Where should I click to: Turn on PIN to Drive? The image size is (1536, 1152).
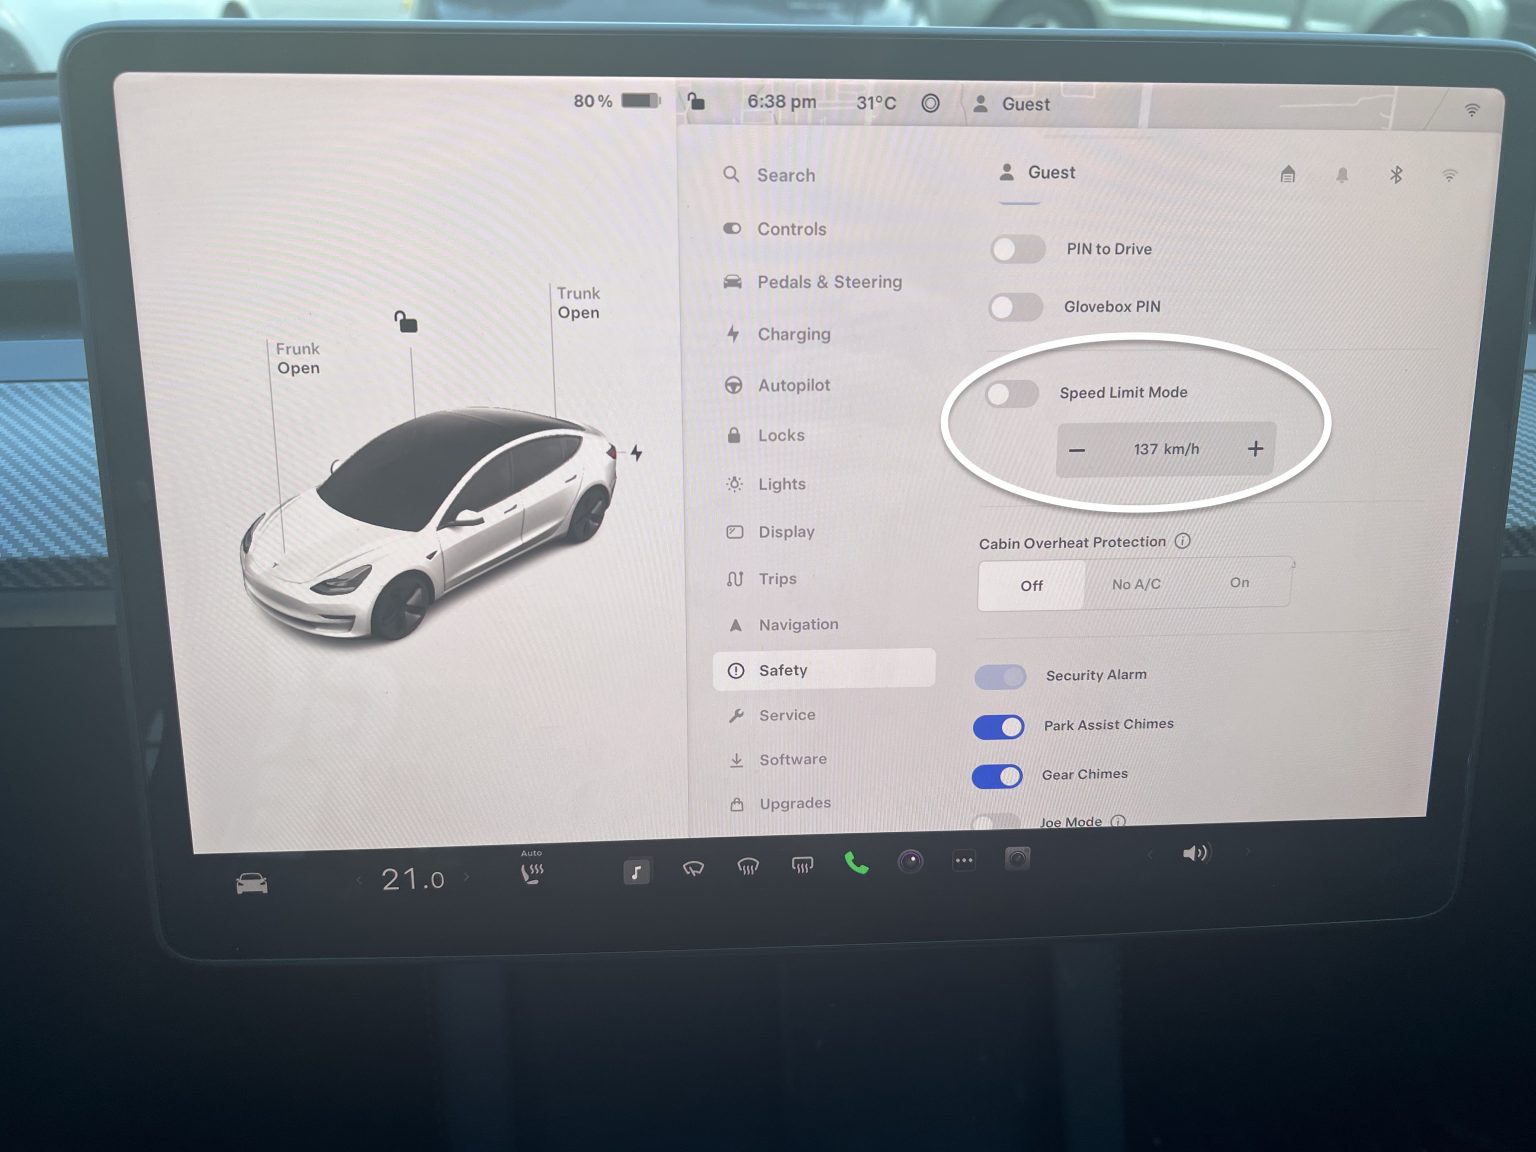point(1017,249)
